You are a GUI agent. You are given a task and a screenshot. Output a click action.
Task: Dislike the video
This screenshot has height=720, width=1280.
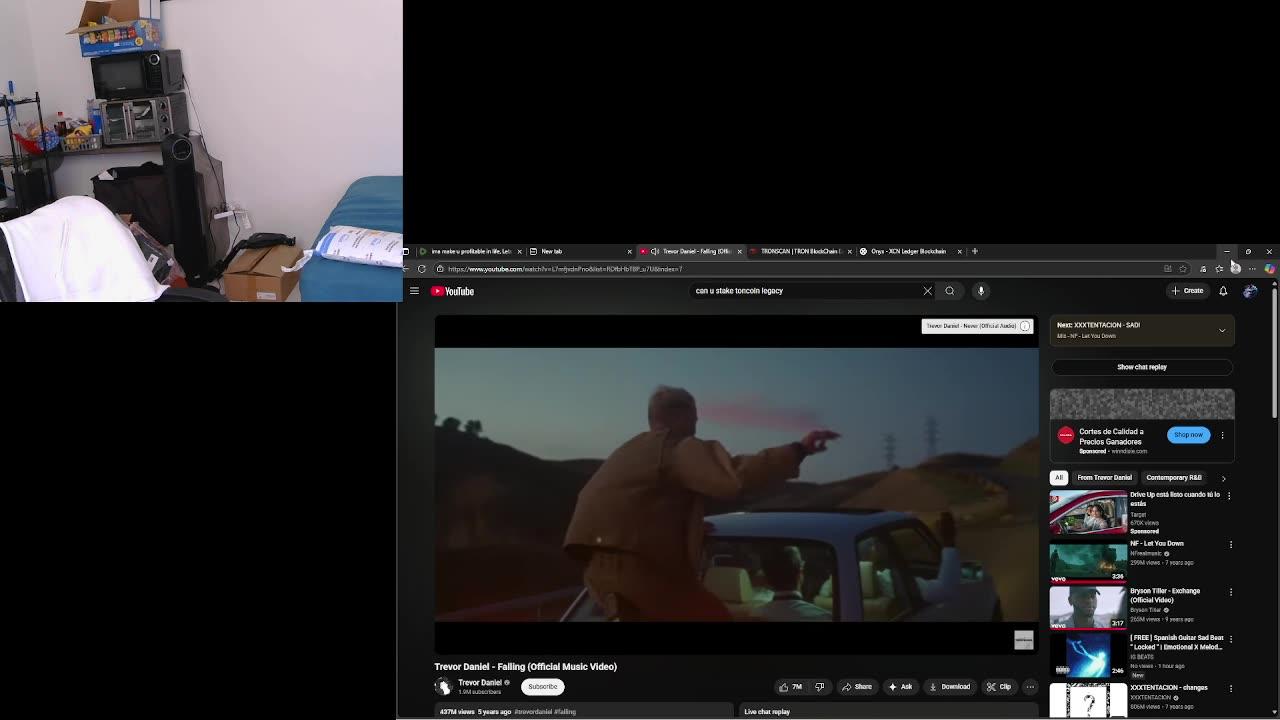click(820, 687)
